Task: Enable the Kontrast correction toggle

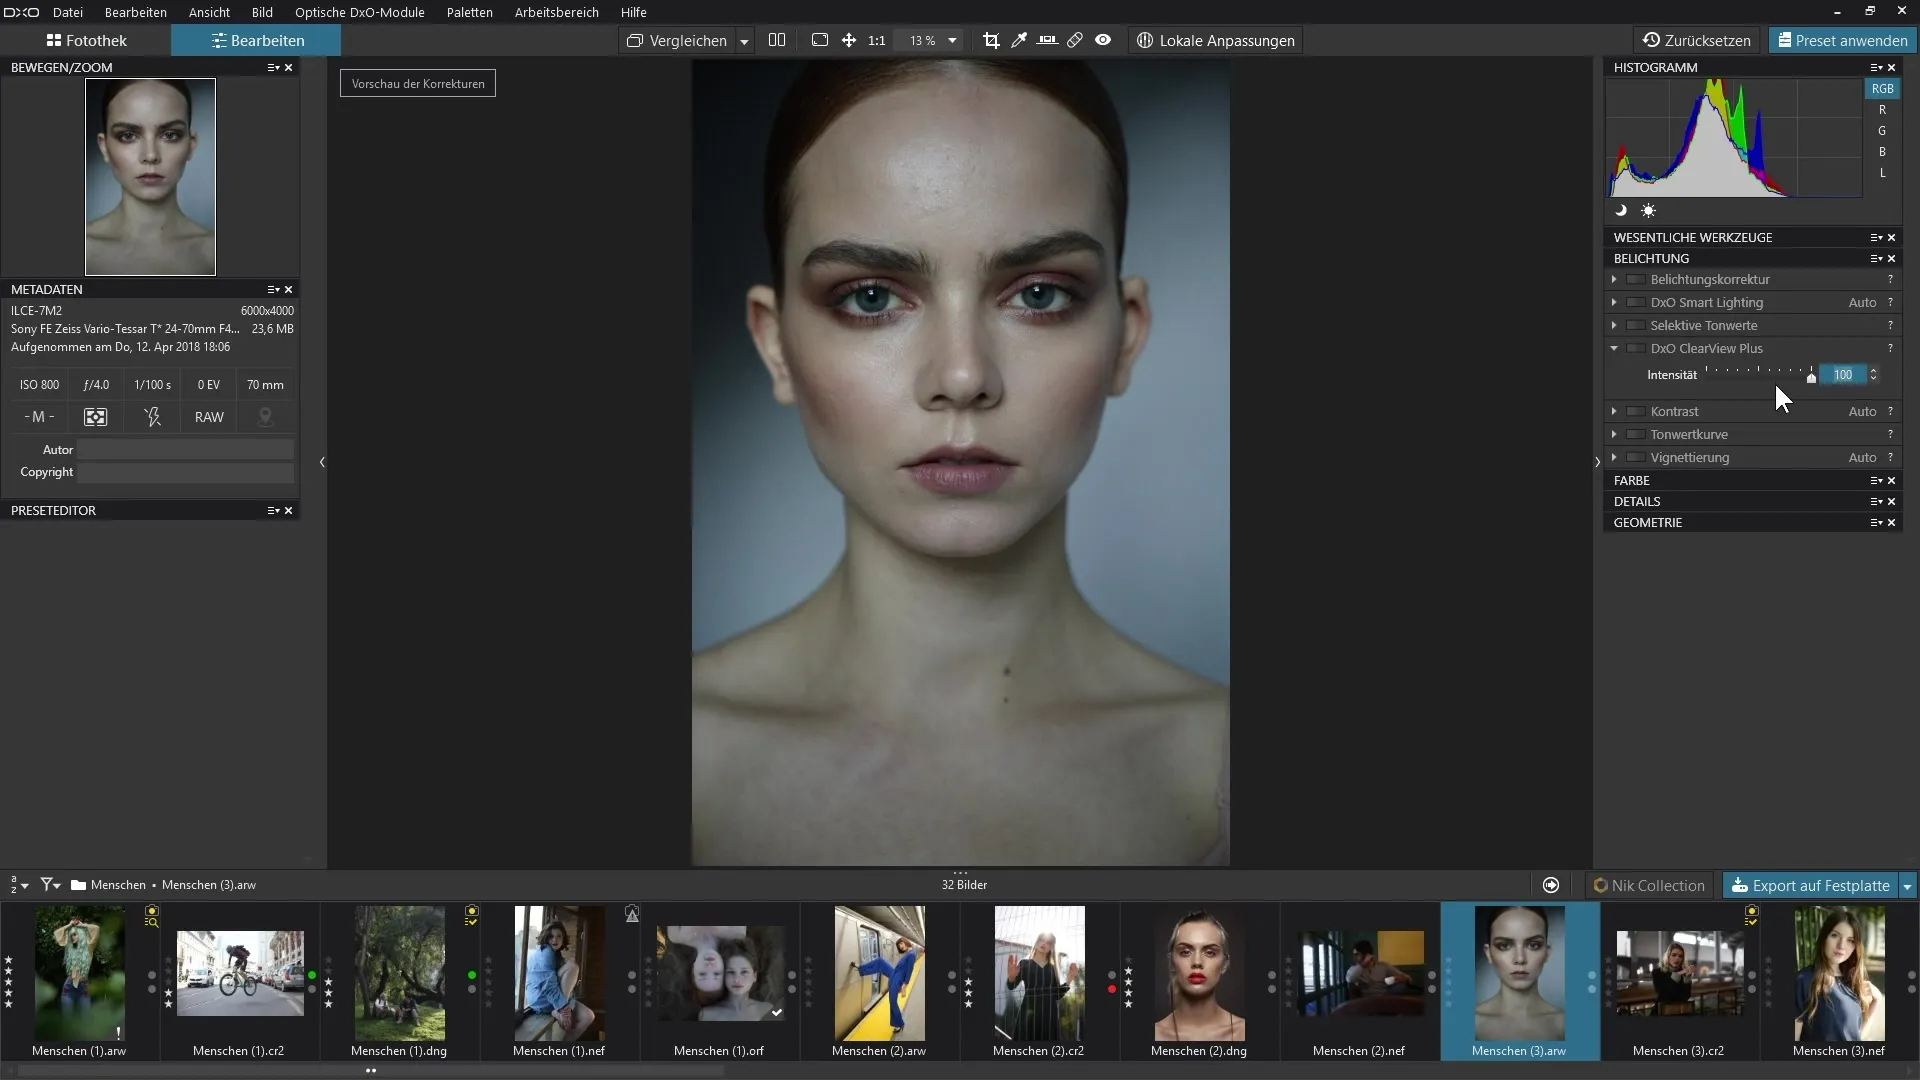Action: (1636, 411)
